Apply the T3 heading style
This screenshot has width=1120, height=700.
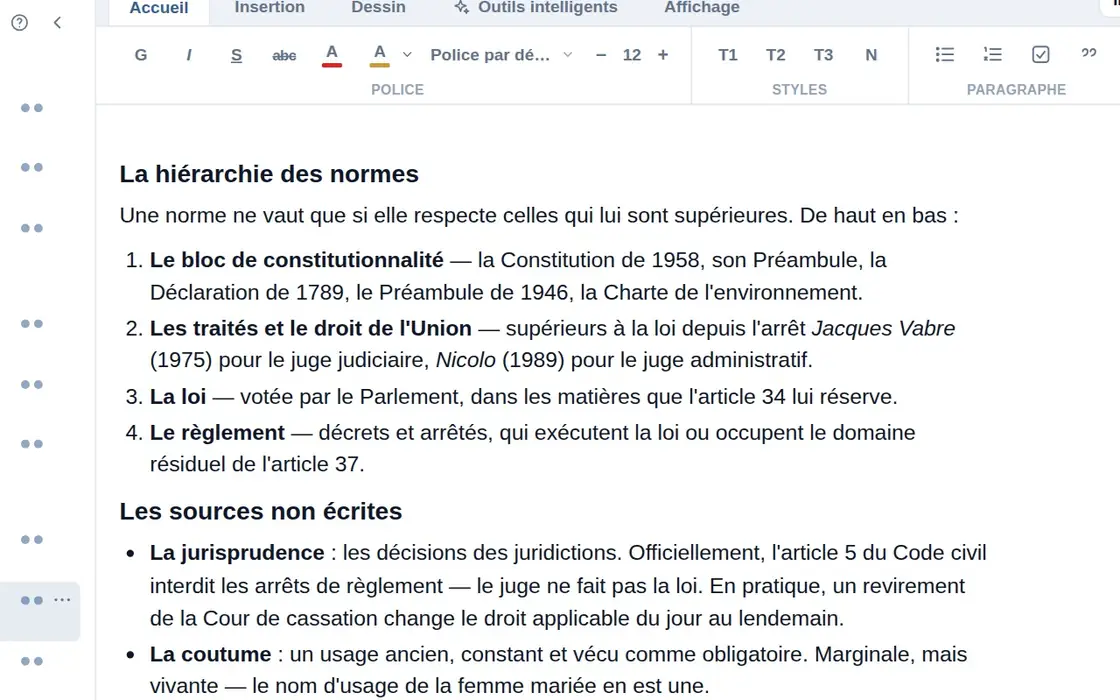(823, 55)
